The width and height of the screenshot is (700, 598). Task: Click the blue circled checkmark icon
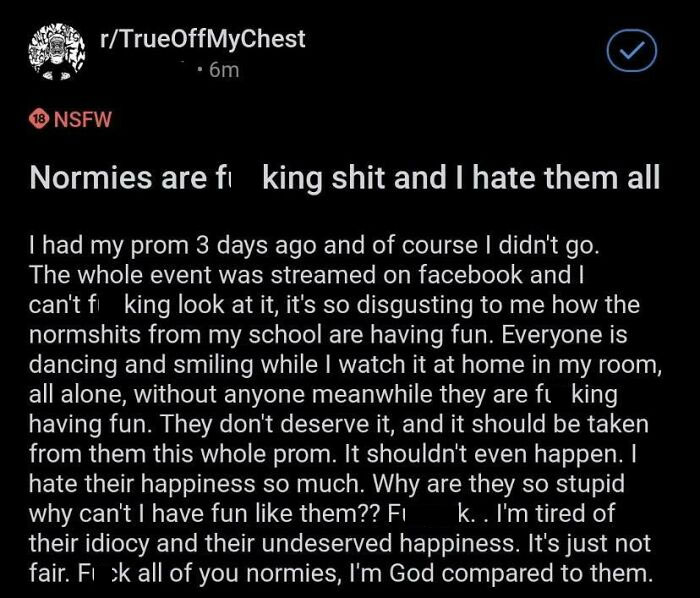pyautogui.click(x=632, y=50)
